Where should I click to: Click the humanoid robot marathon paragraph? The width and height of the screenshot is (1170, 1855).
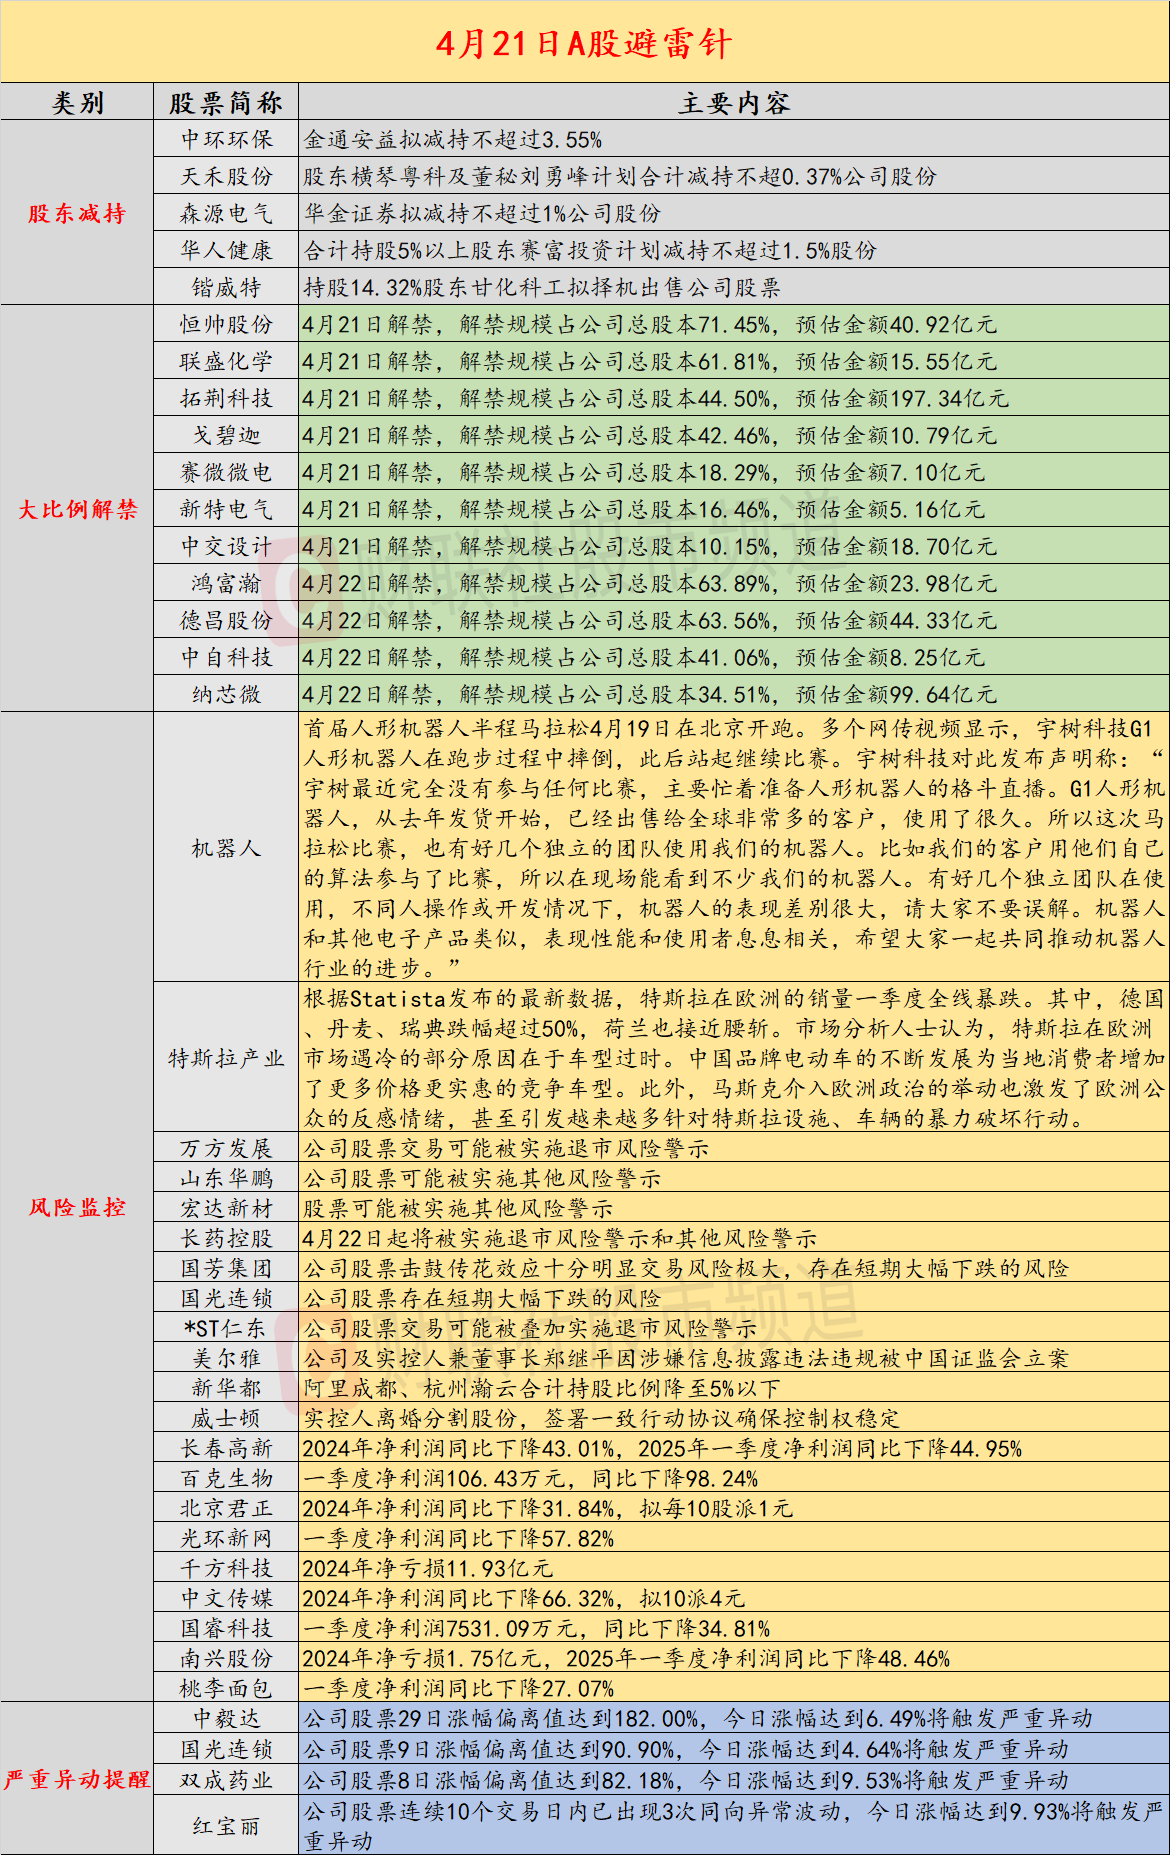pos(734,848)
